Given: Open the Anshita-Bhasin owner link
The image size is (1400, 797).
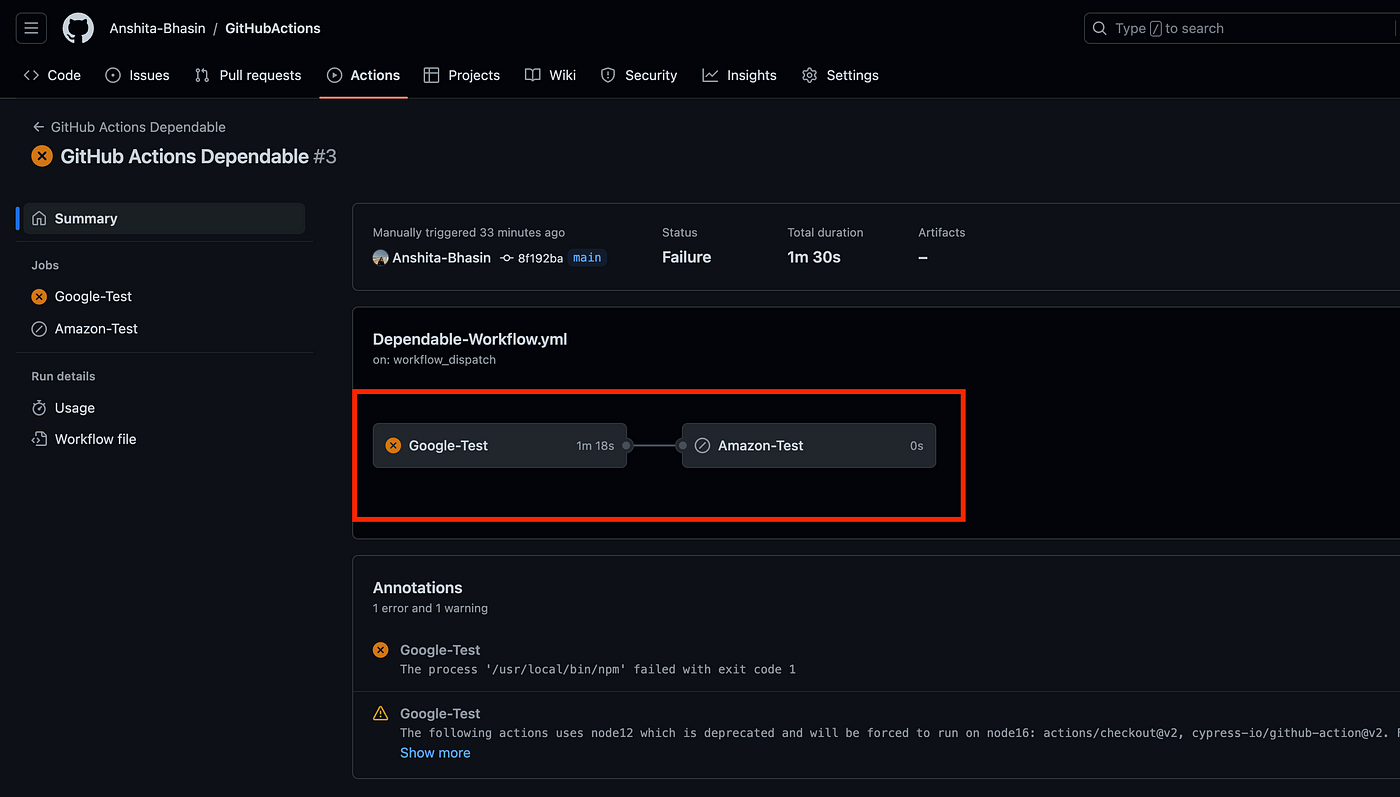Looking at the screenshot, I should pos(157,28).
